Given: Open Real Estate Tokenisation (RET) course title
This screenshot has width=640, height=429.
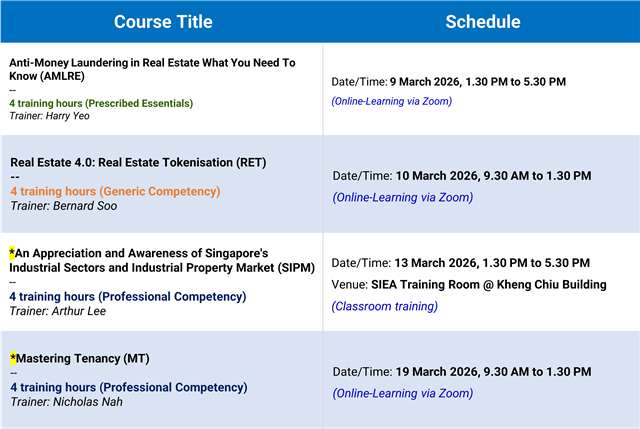Looking at the screenshot, I should tap(138, 162).
